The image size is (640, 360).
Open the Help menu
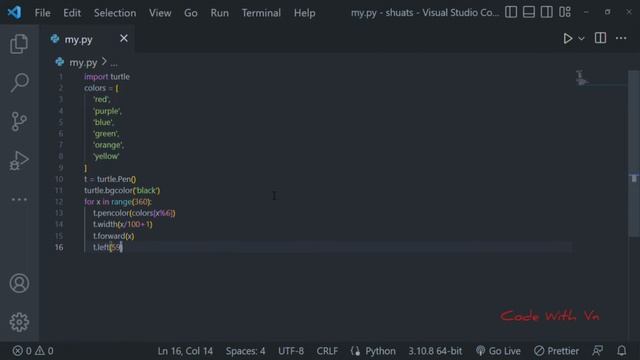point(304,13)
